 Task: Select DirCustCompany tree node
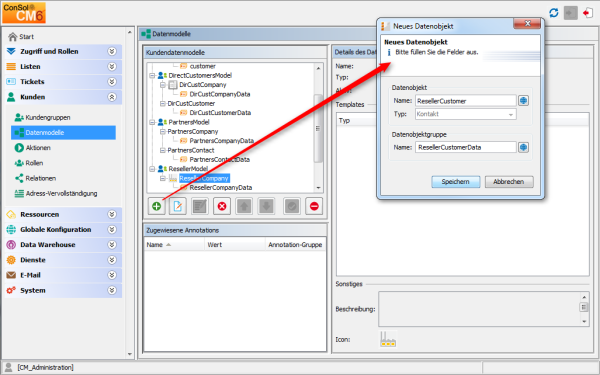click(x=202, y=85)
